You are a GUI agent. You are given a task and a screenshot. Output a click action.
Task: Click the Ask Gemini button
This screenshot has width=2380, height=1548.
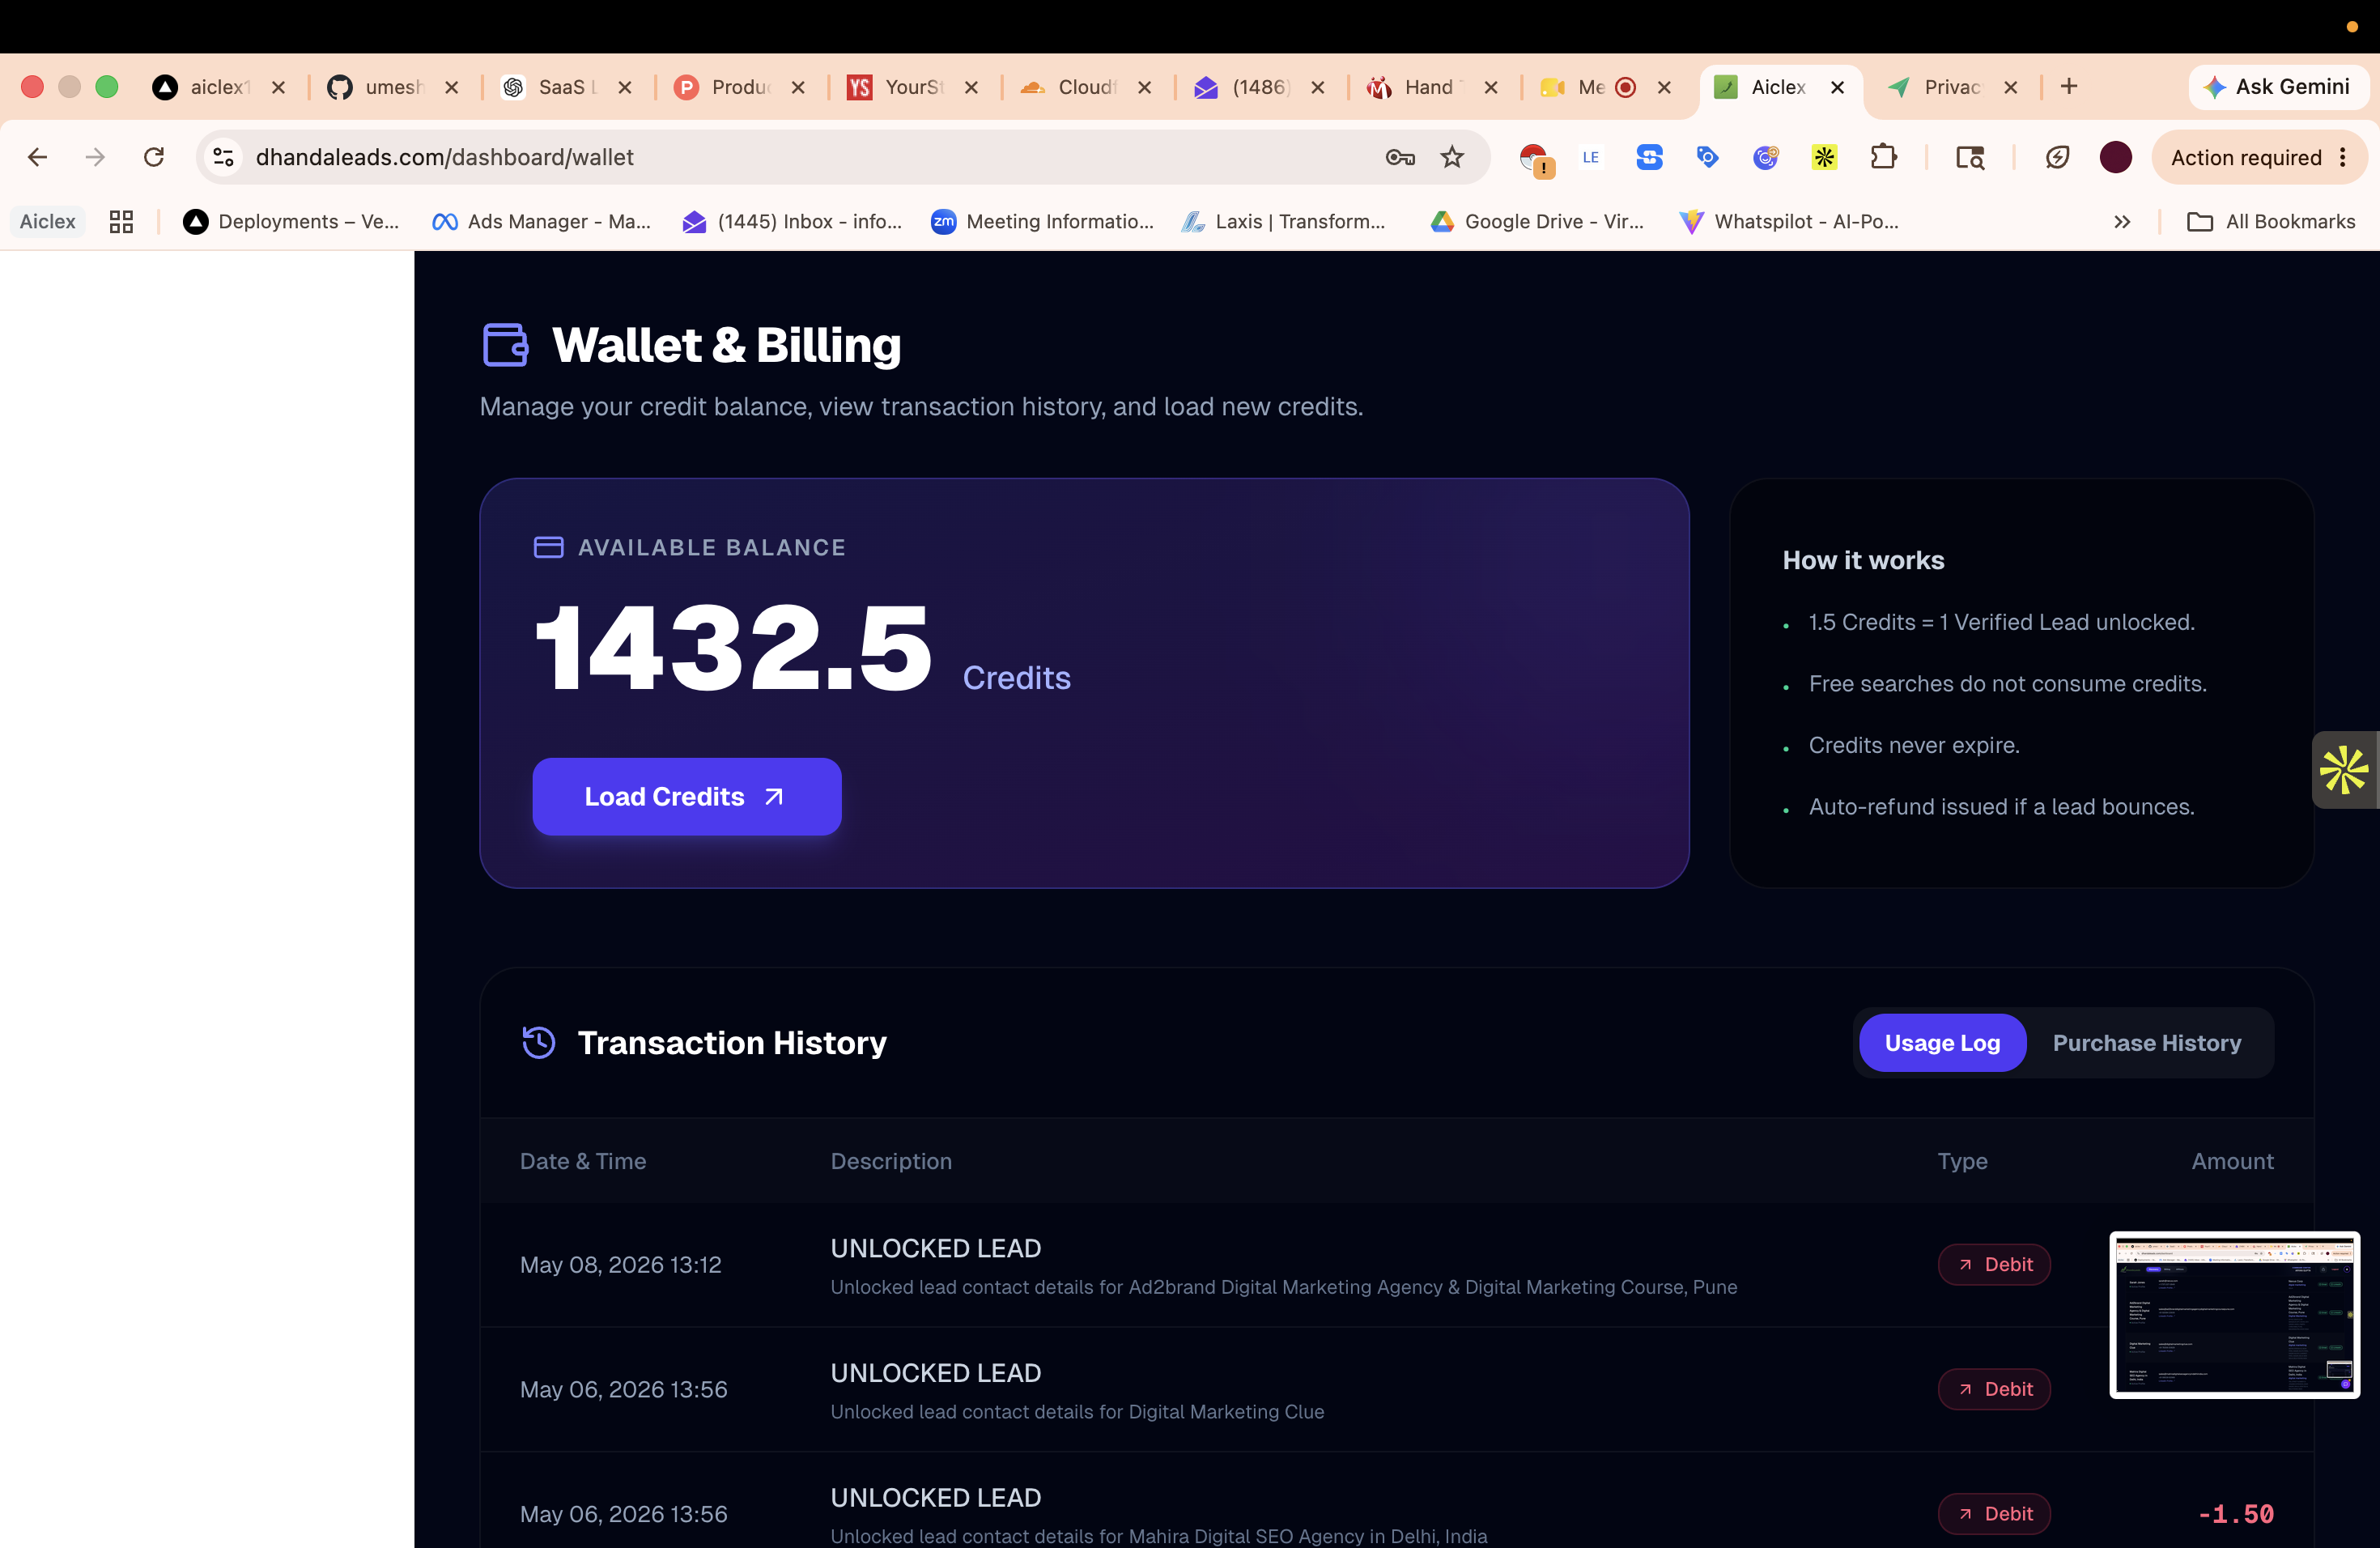[2277, 87]
